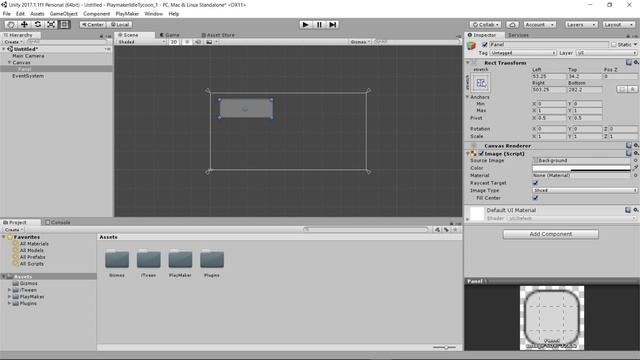Select the Hand tool in toolbar
The width and height of the screenshot is (640, 360).
pos(11,24)
